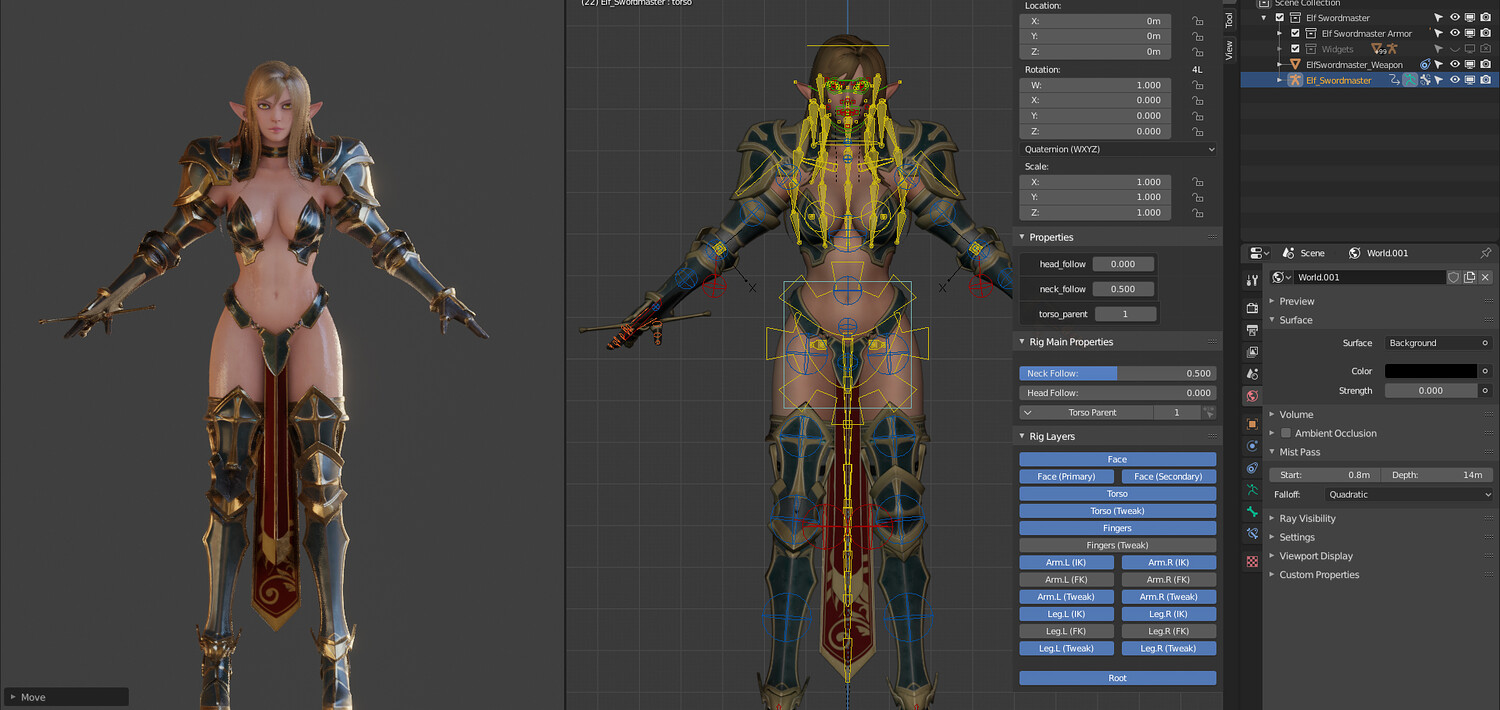Click the new world duplicate icon

click(1469, 277)
